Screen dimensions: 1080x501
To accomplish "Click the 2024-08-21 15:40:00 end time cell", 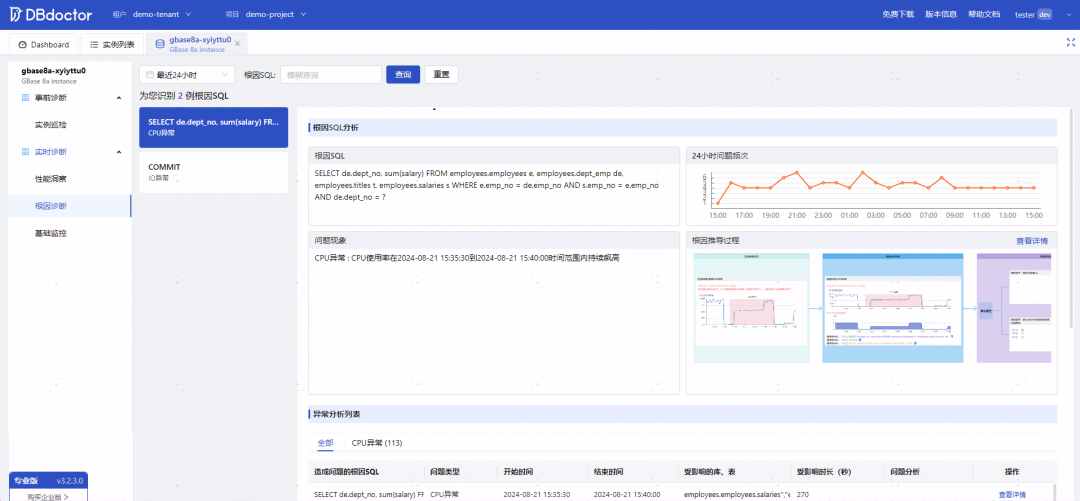I will [x=627, y=494].
